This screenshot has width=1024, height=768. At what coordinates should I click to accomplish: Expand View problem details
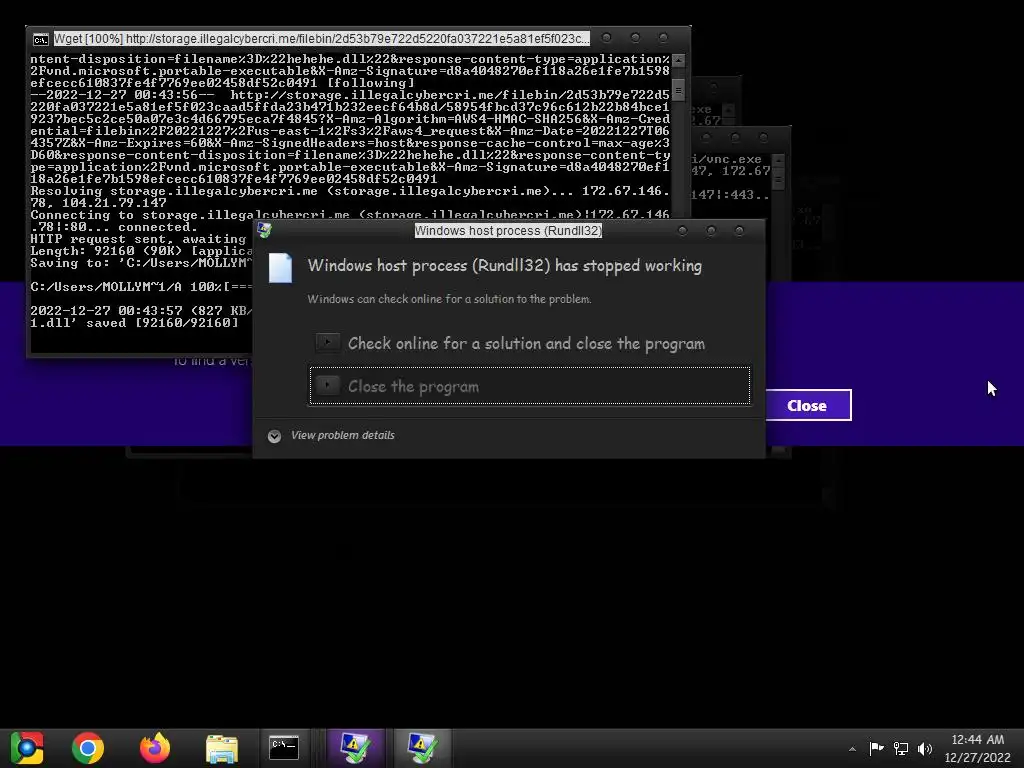pyautogui.click(x=331, y=436)
